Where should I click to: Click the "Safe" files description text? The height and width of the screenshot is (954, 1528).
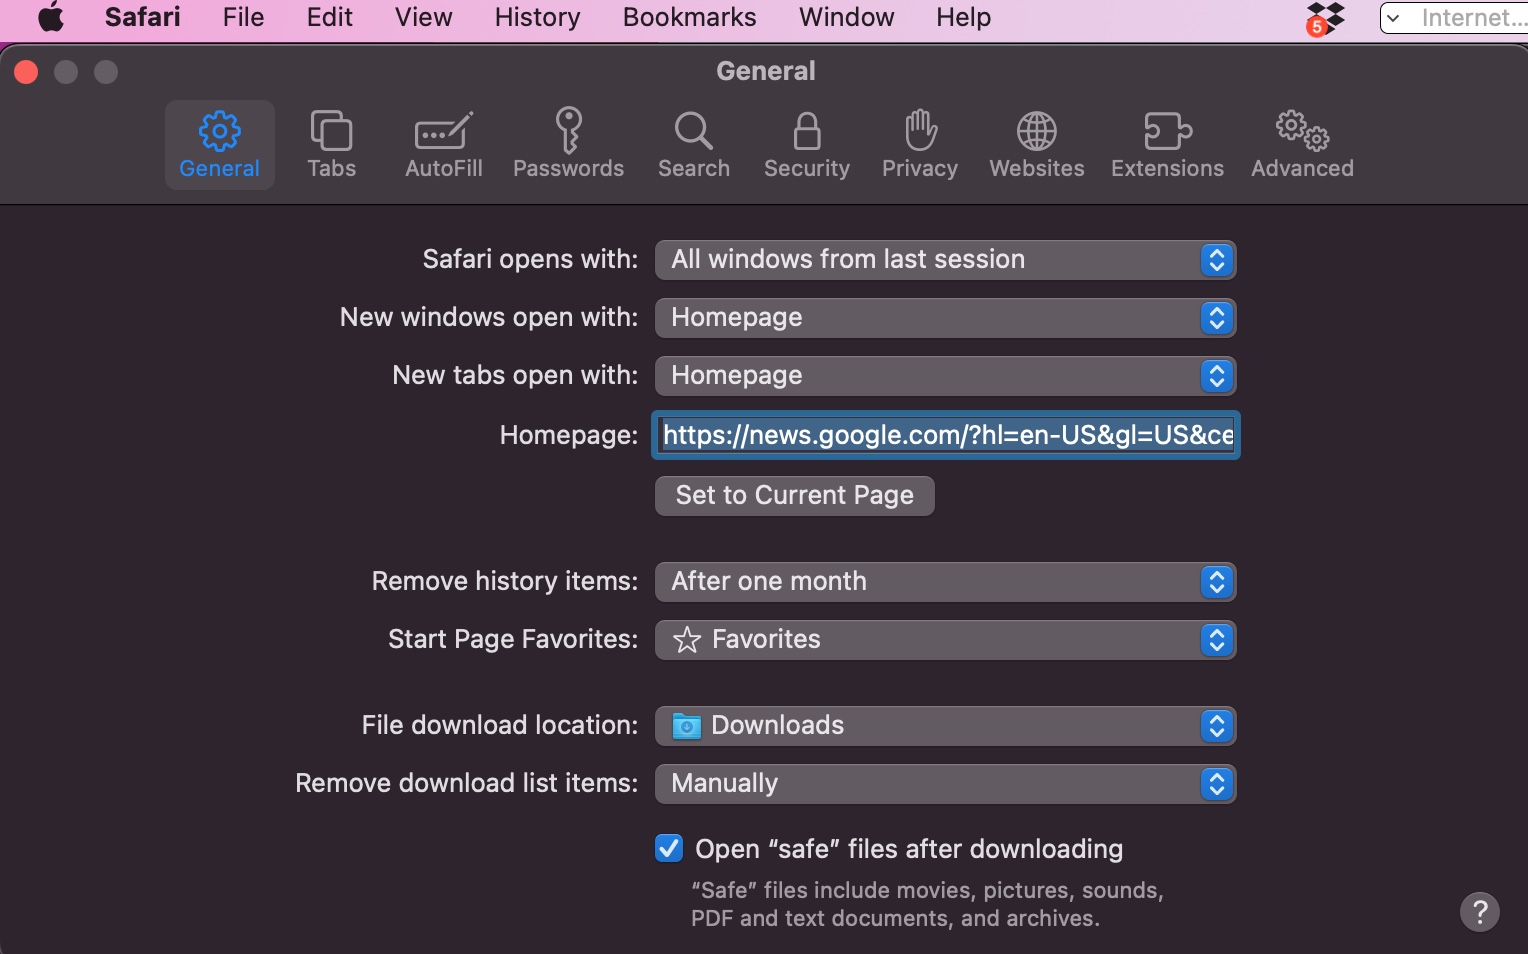927,904
